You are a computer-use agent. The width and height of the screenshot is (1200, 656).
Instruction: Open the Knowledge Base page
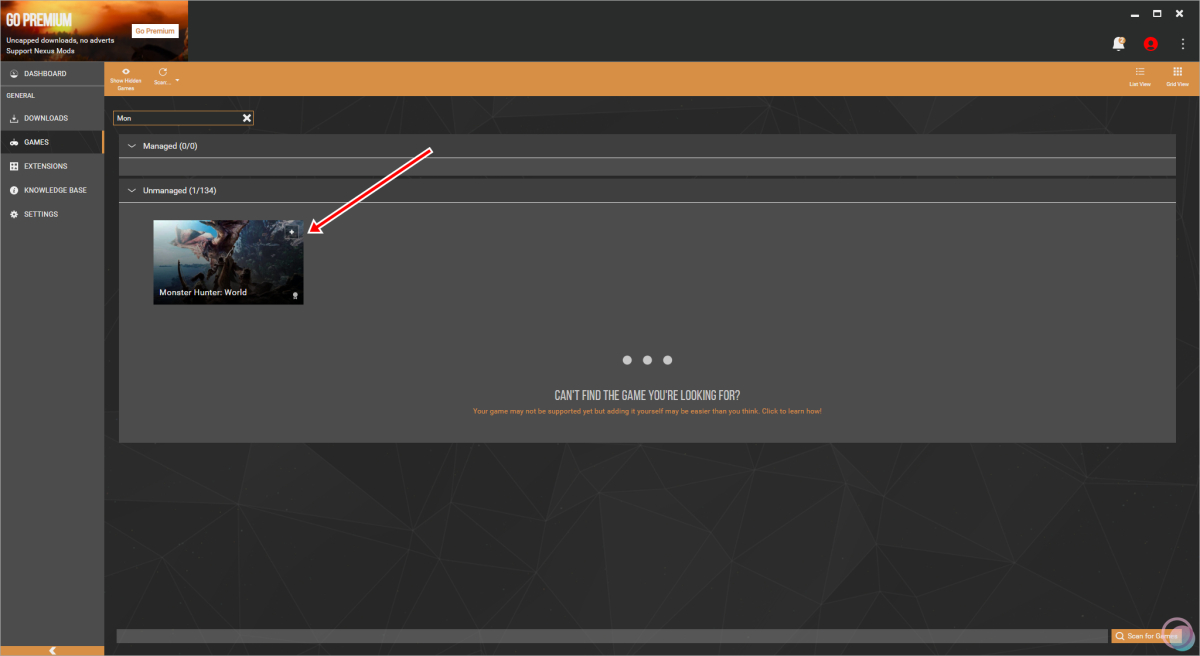point(52,190)
